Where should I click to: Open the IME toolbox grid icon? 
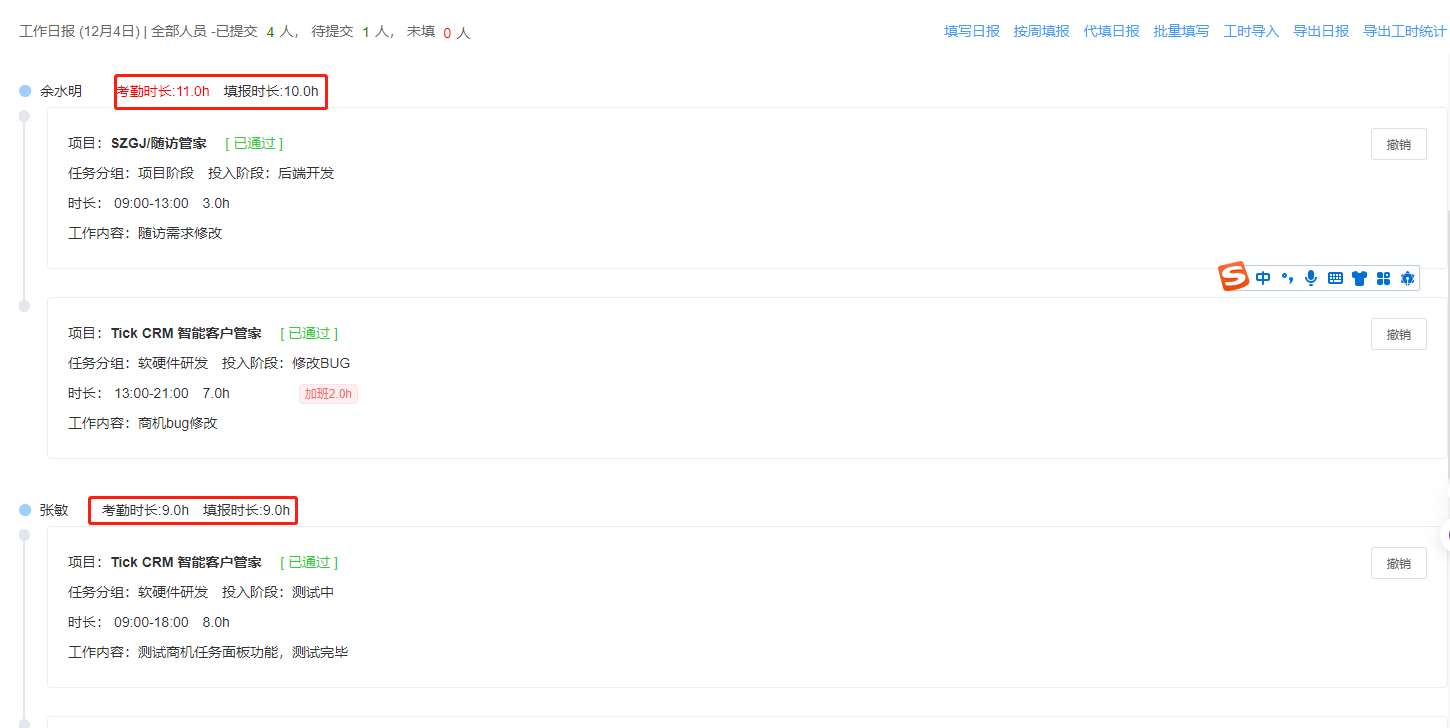(x=1384, y=278)
